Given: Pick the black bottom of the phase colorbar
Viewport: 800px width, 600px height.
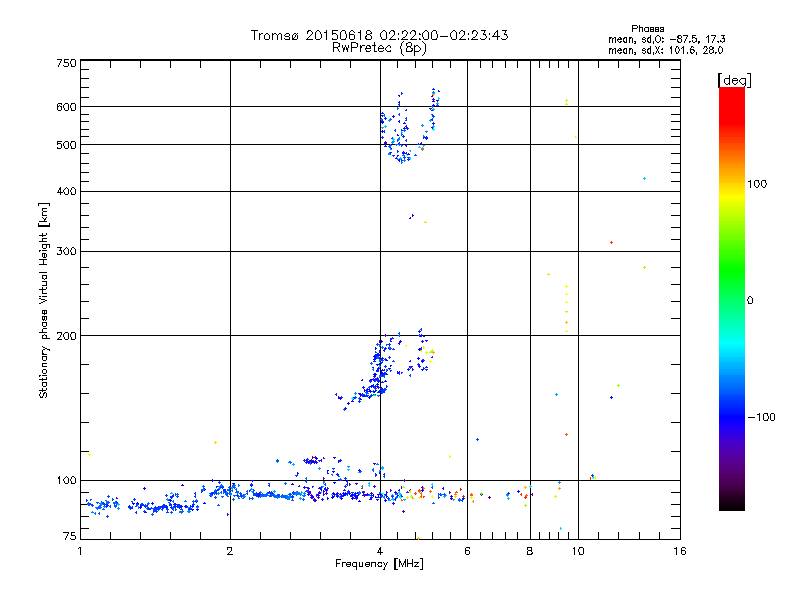Looking at the screenshot, I should [732, 504].
